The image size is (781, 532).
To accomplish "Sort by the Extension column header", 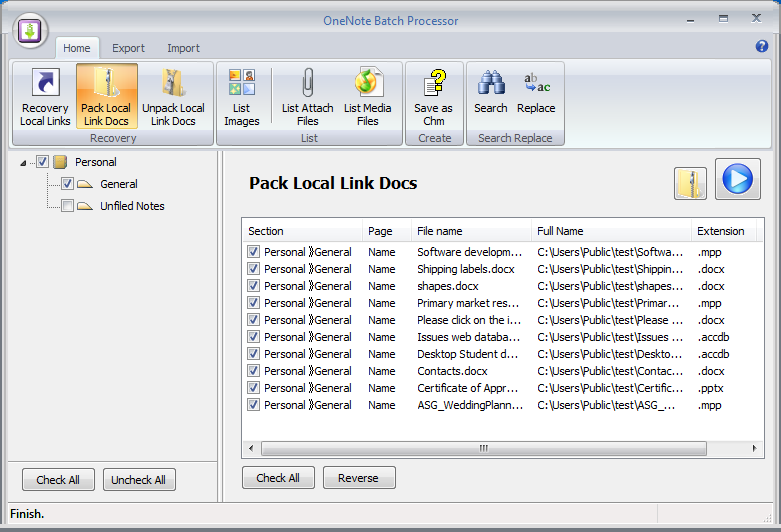I will pyautogui.click(x=724, y=231).
